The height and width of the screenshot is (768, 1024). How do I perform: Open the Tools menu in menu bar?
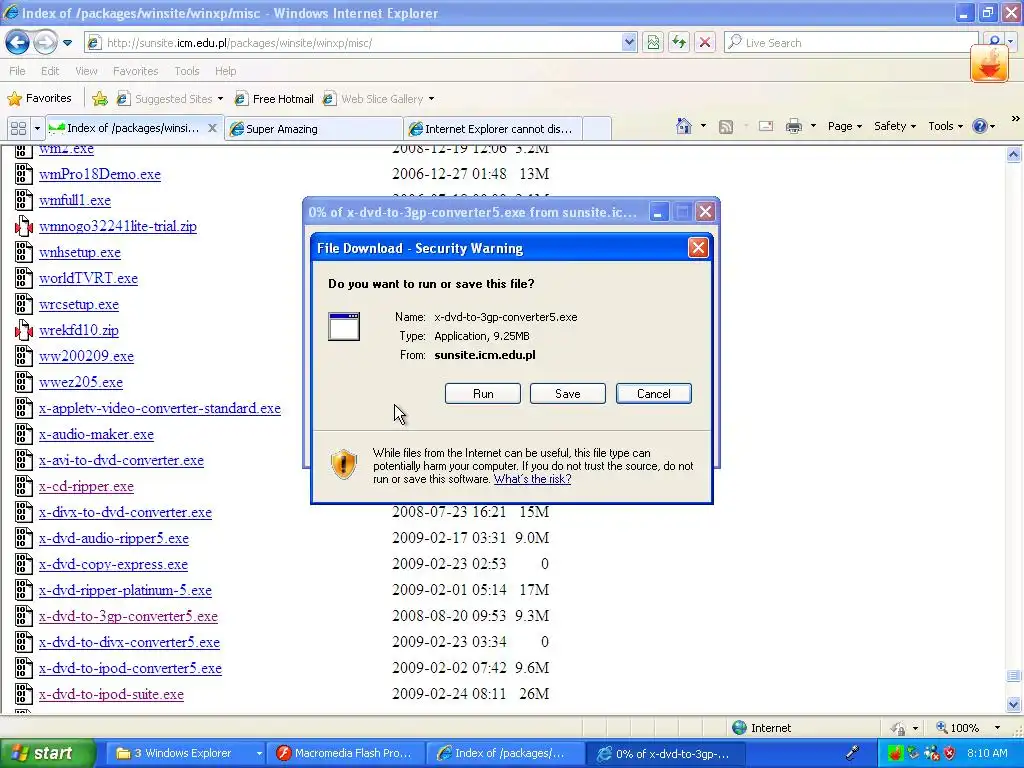[187, 71]
